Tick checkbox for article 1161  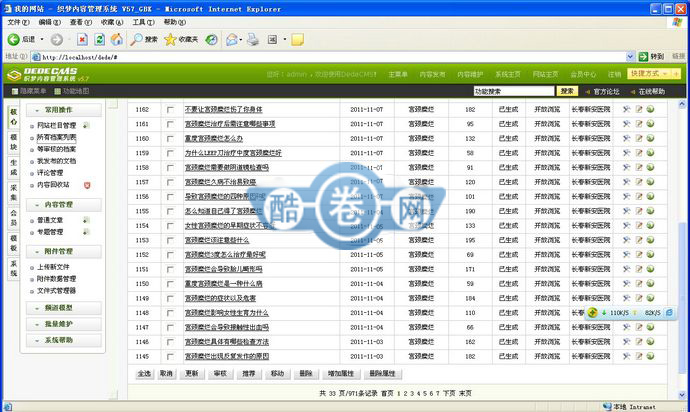click(x=170, y=124)
